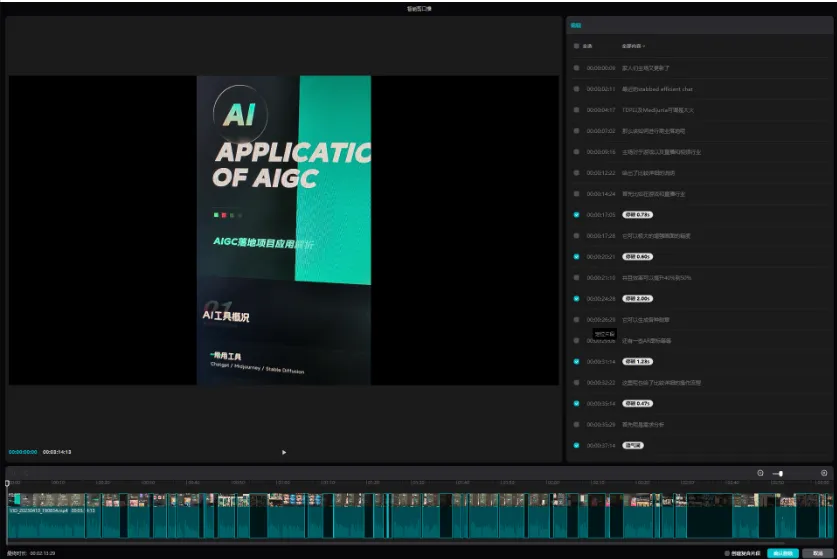
Task: Select the video clip thumbnail strip in the timeline
Action: [420, 500]
